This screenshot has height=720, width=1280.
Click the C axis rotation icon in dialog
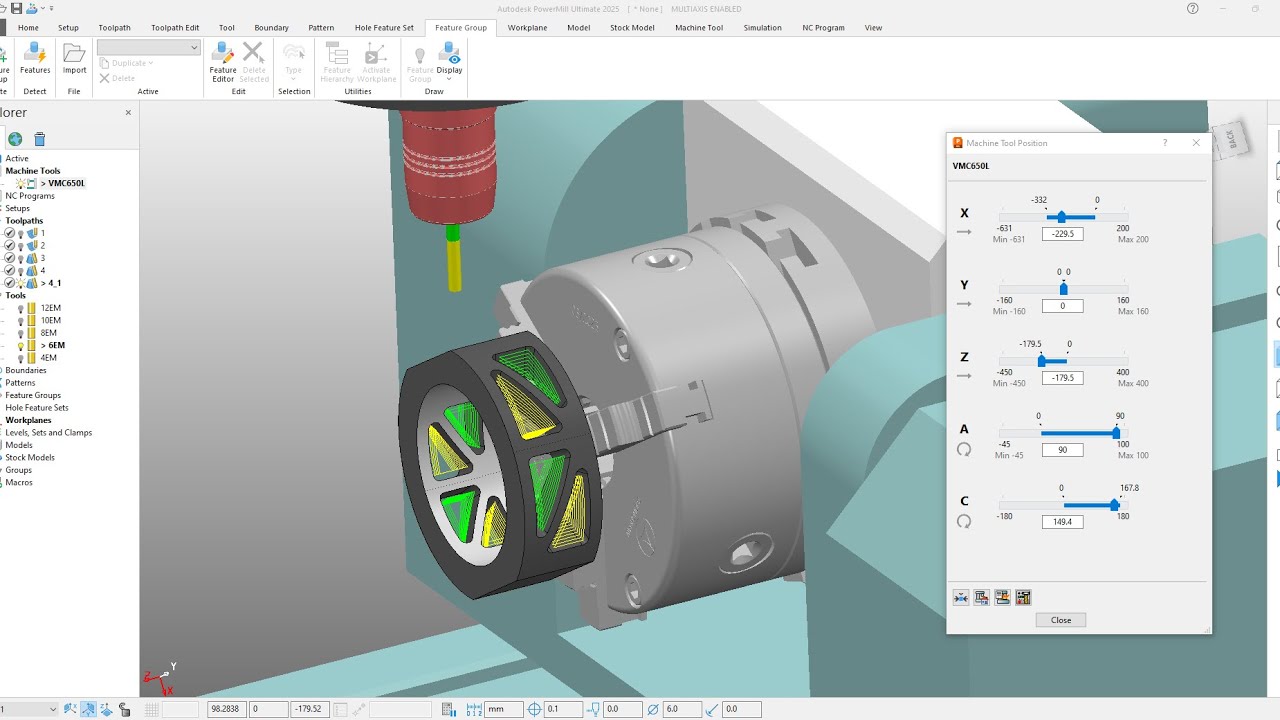pos(964,521)
